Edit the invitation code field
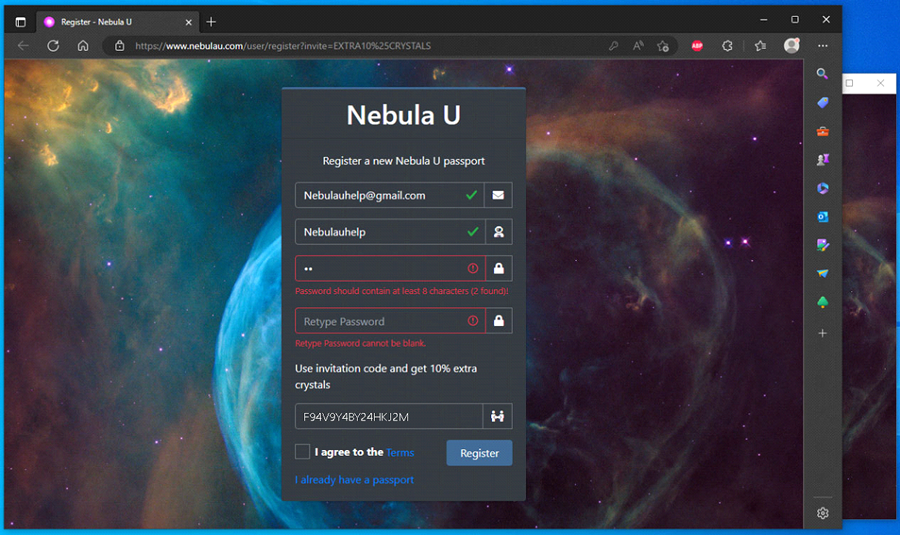This screenshot has height=535, width=900. tap(389, 417)
